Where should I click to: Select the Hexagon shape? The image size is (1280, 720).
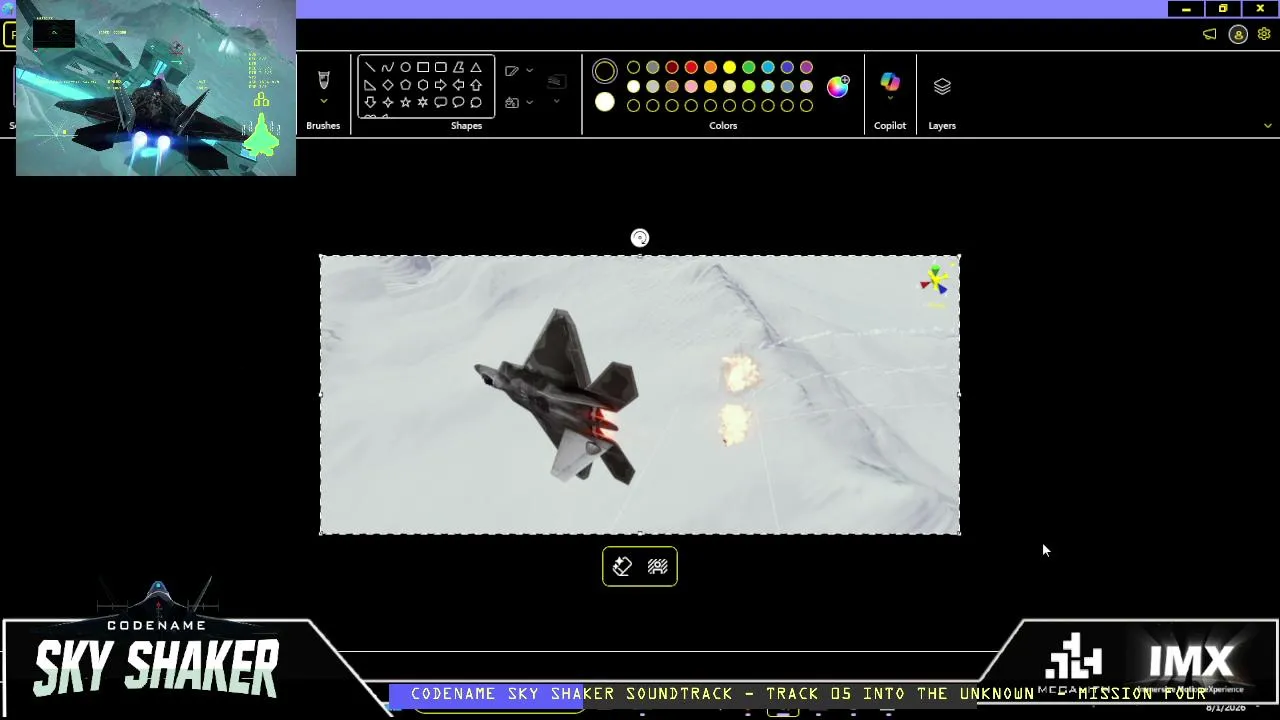pos(423,85)
